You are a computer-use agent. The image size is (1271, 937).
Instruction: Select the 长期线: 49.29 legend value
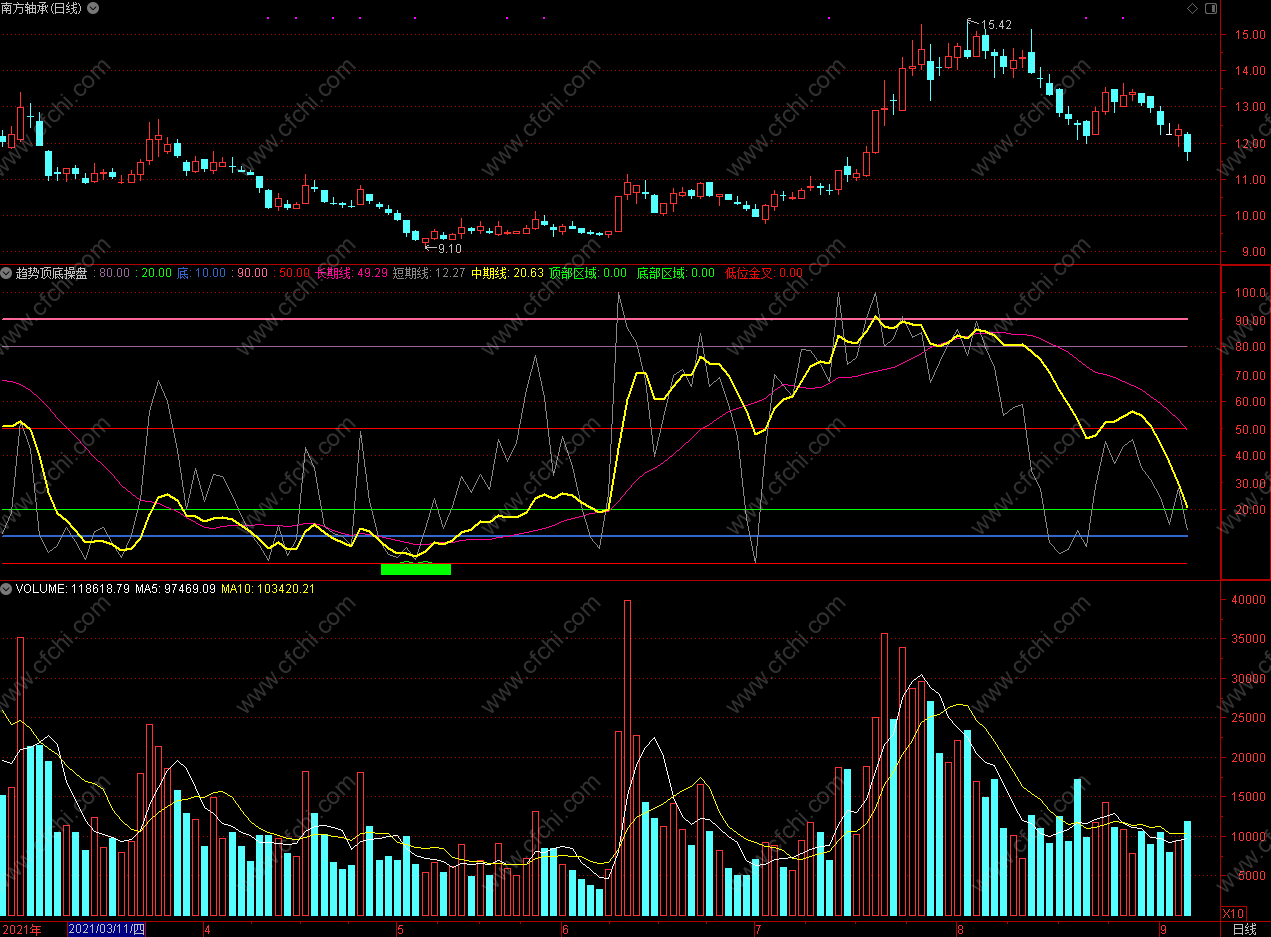click(x=351, y=272)
